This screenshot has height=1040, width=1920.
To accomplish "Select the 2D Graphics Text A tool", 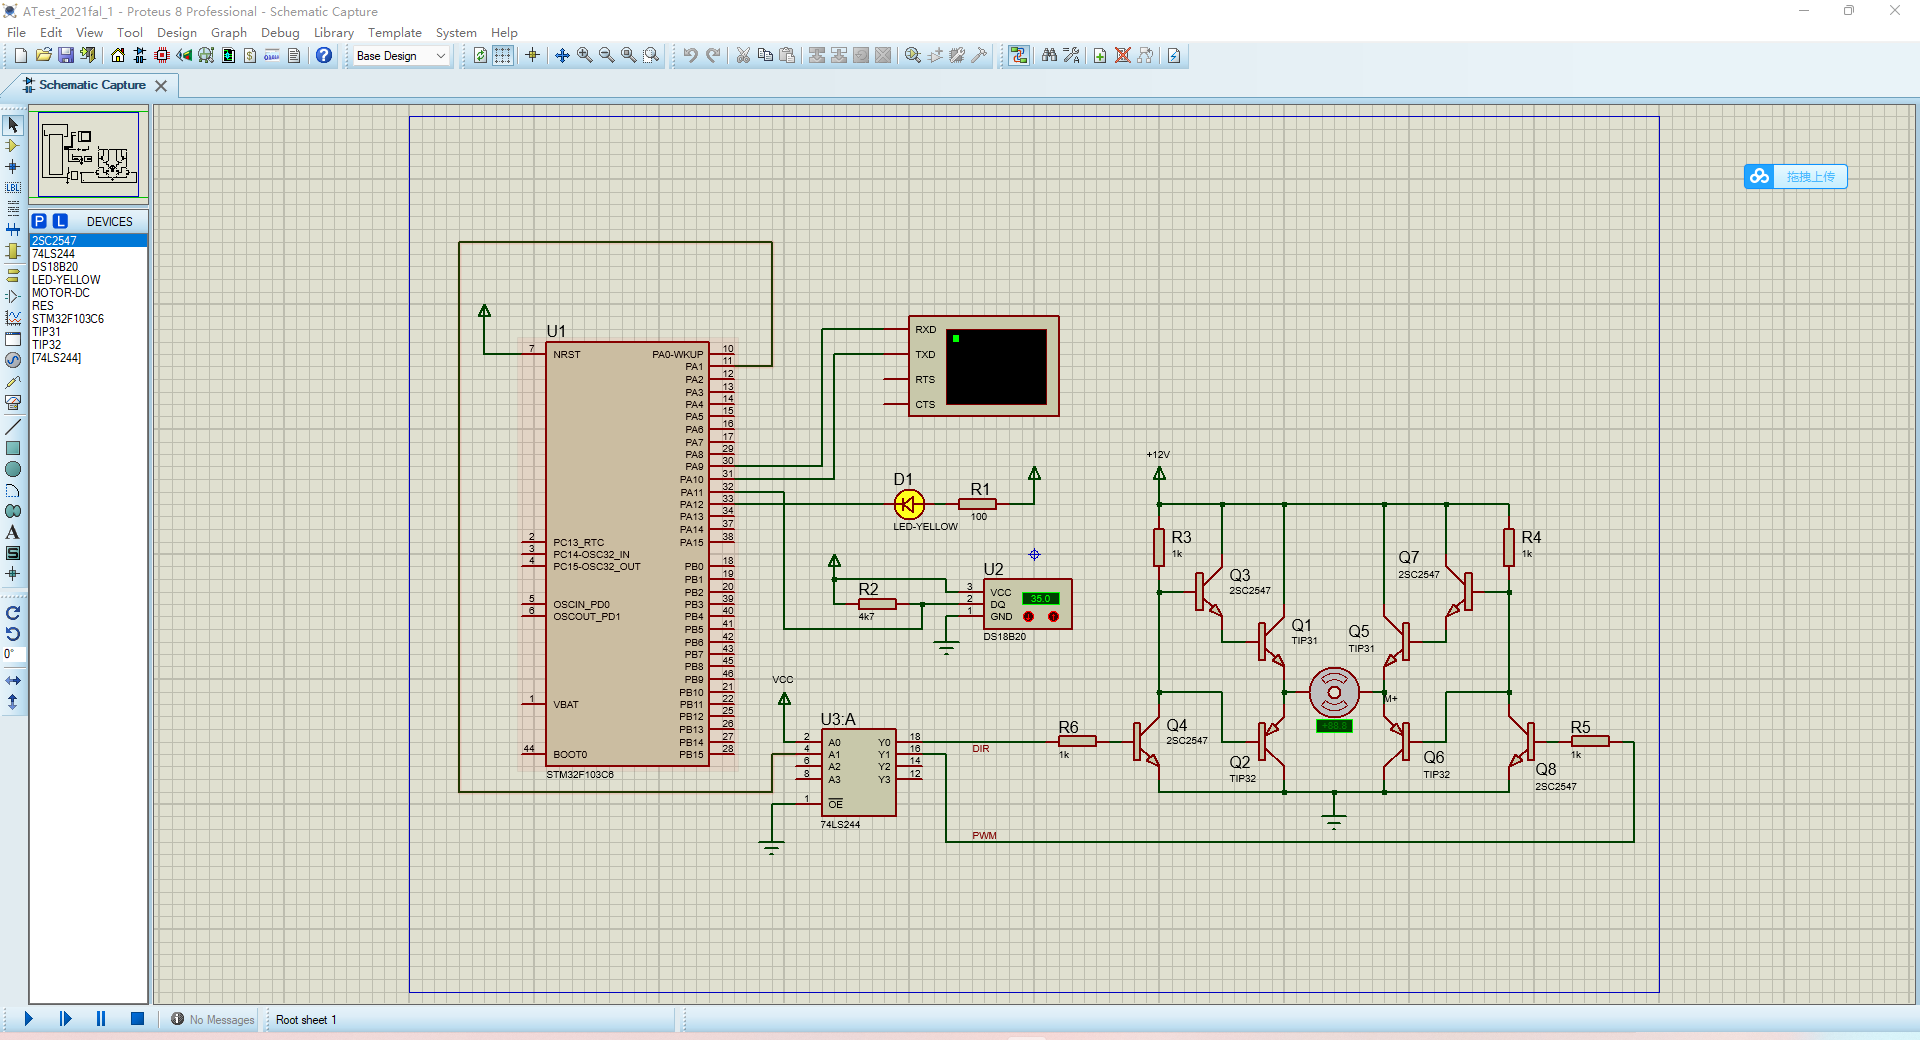I will (13, 532).
